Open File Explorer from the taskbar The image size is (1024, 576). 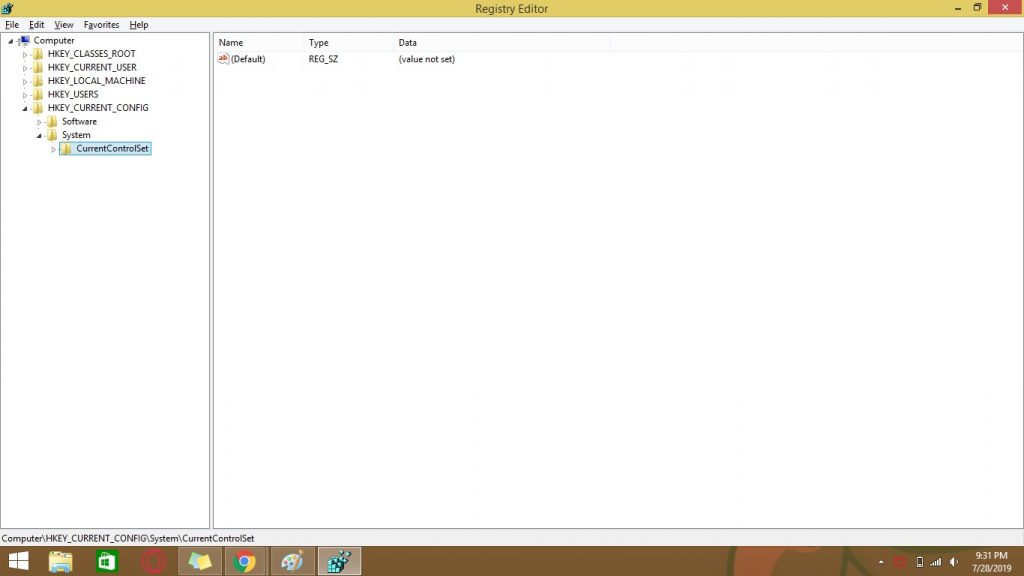(61, 561)
